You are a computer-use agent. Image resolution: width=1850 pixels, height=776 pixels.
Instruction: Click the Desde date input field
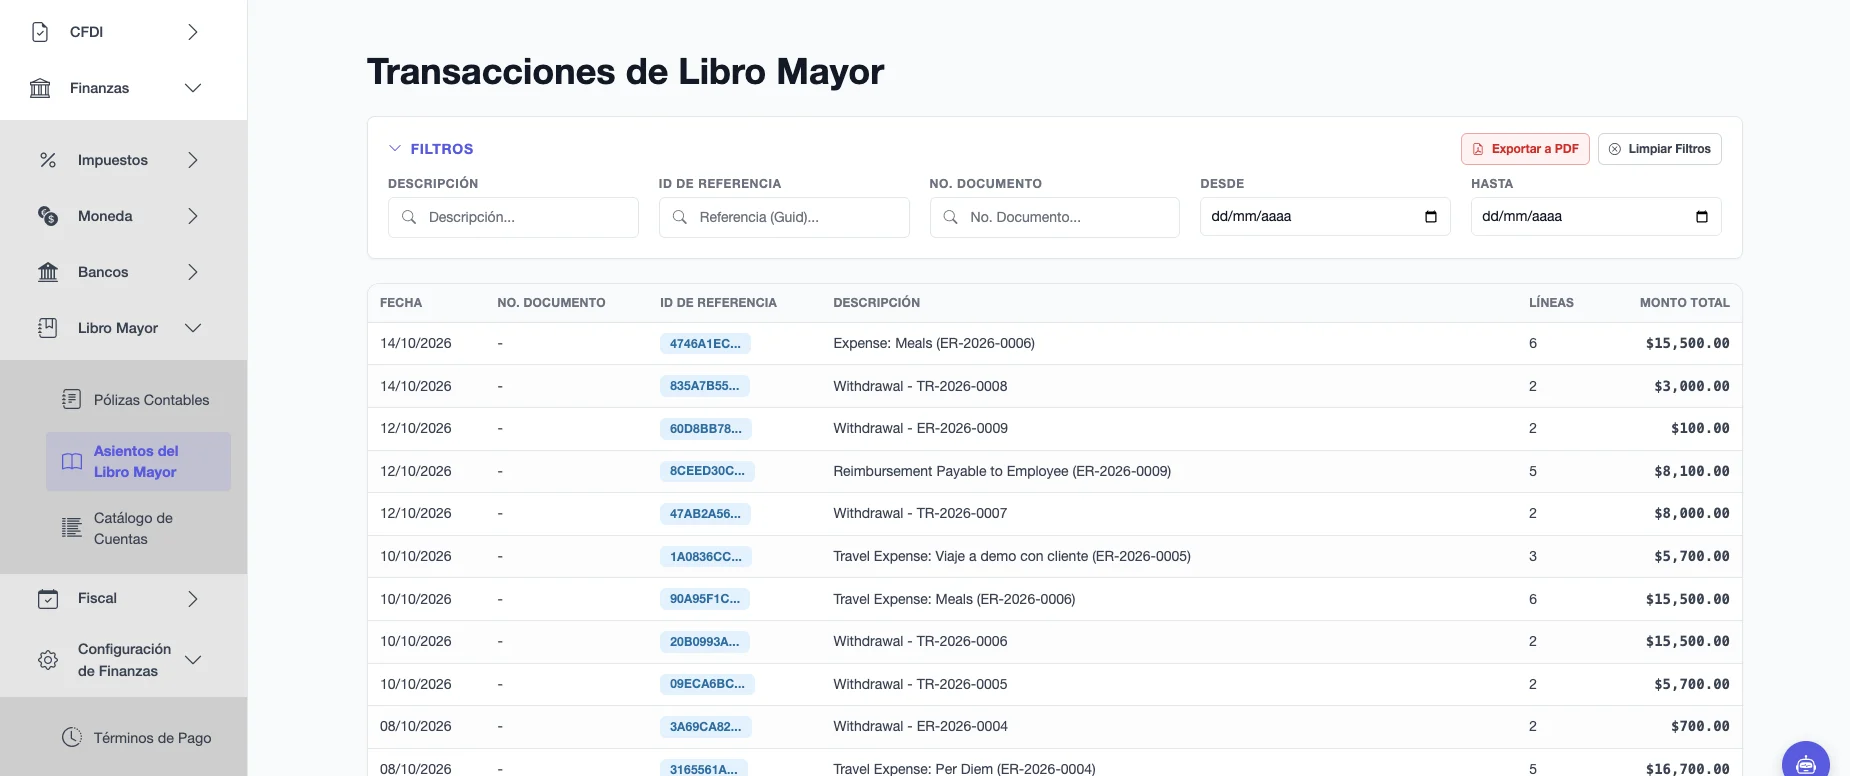[1325, 217]
